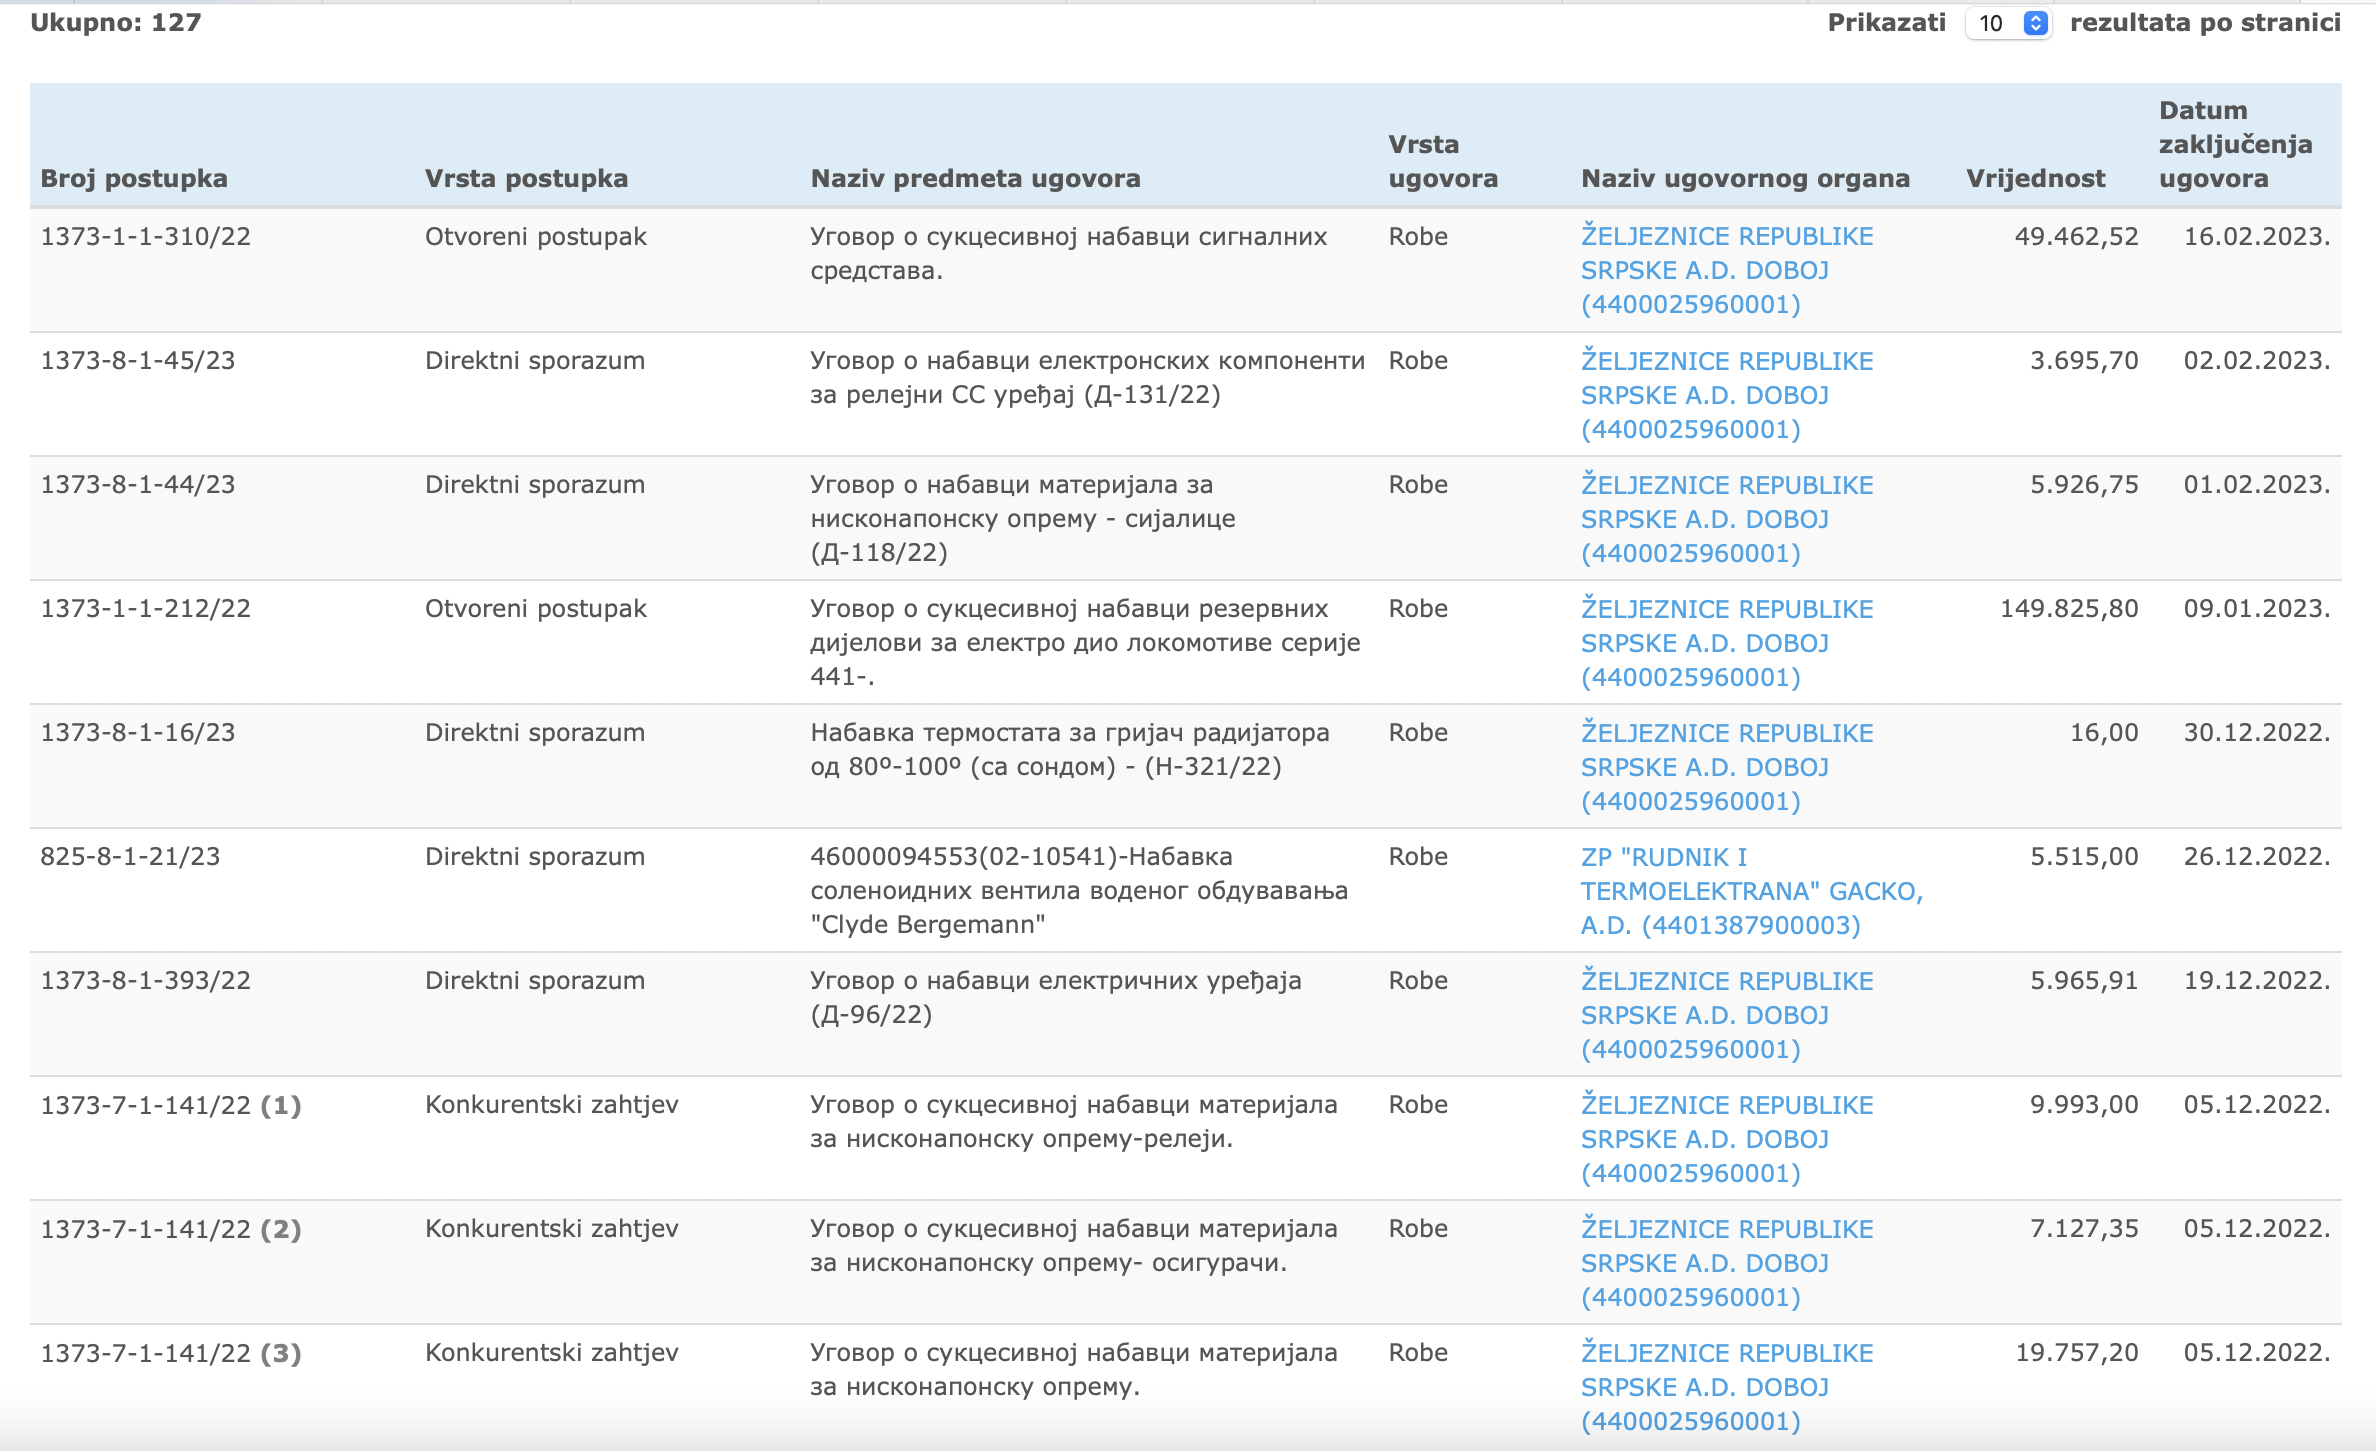Open Željeznice link in row 1373-7-1-141/22 (1)
Image resolution: width=2376 pixels, height=1451 pixels.
1727,1138
